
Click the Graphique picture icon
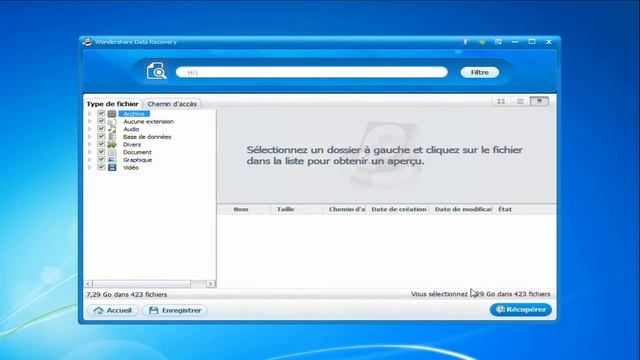point(112,160)
